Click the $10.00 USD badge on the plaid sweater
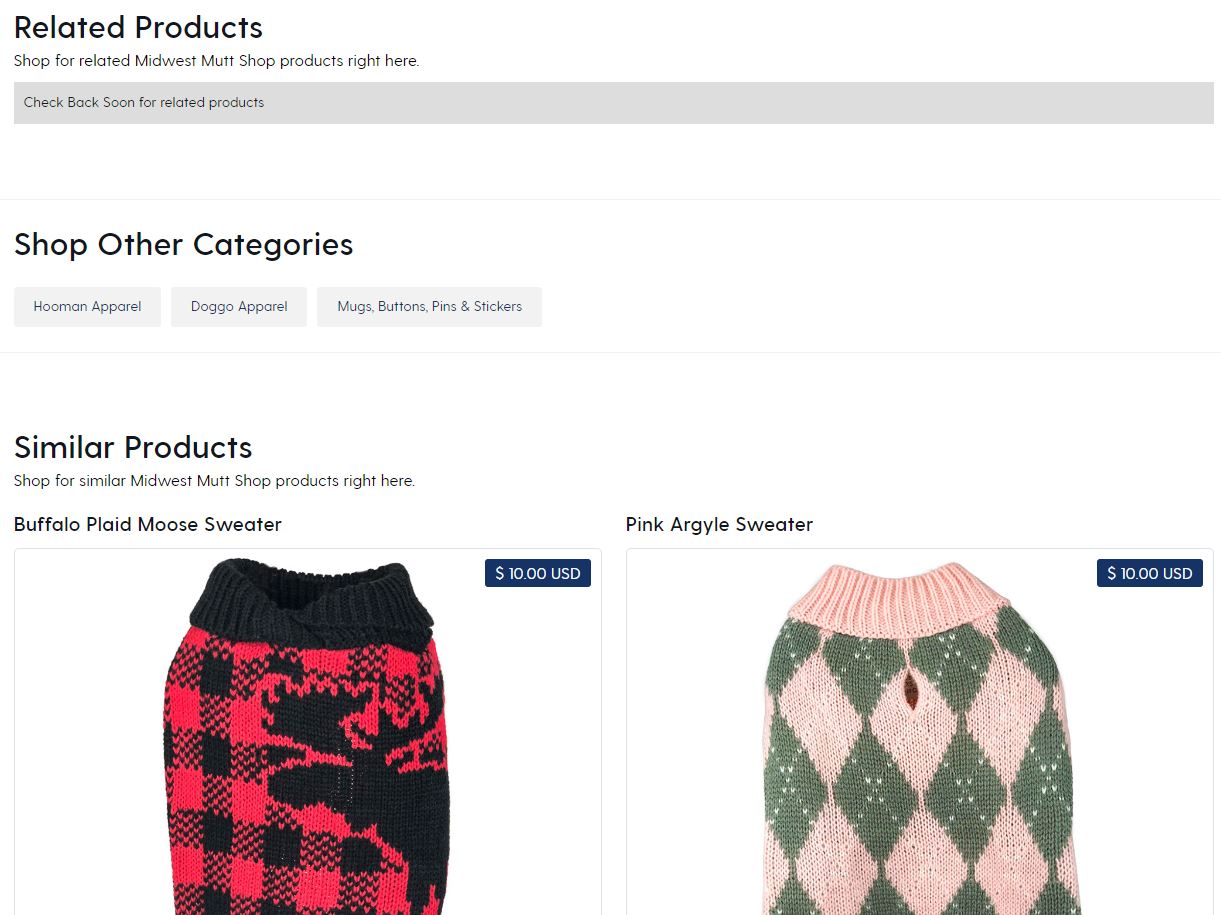This screenshot has width=1221, height=915. tap(538, 573)
